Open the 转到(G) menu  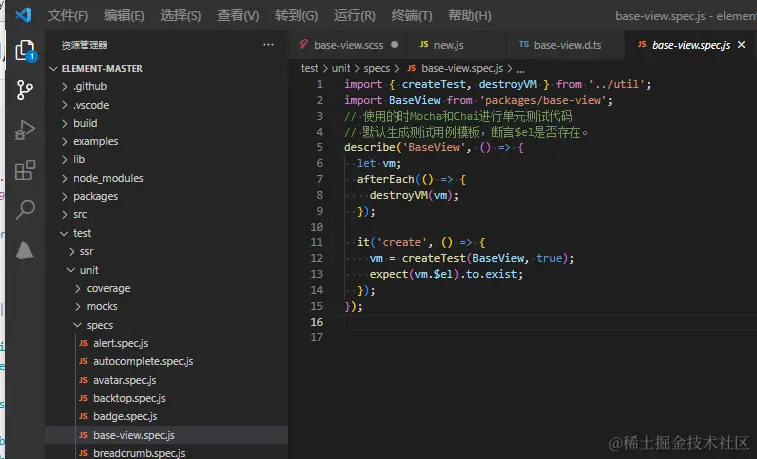click(296, 15)
